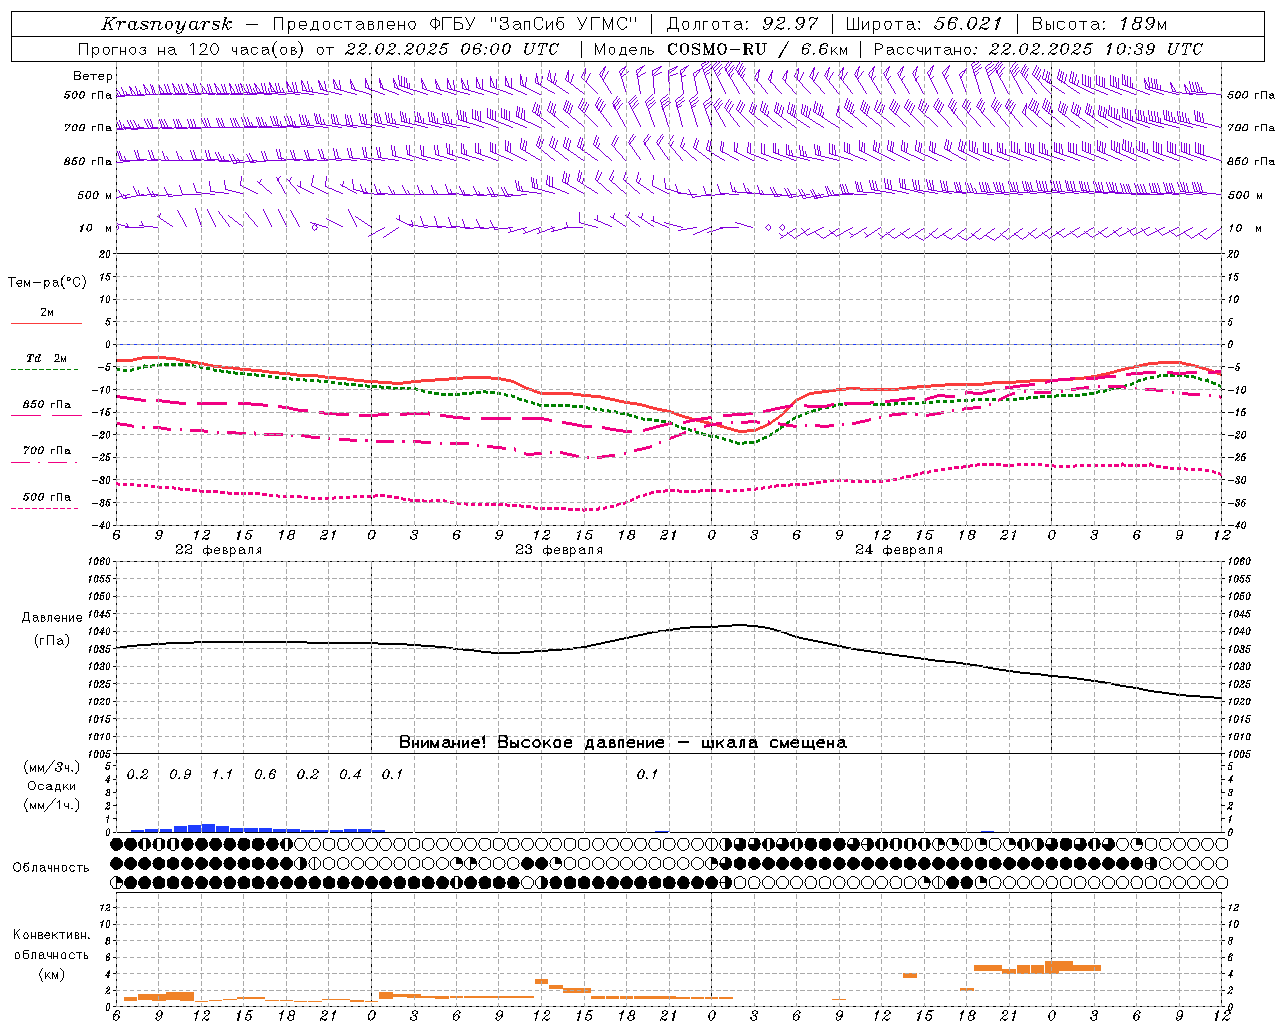Viewport: 1280px width, 1024px height.
Task: Click the '0.4' precipitation value
Action: [x=350, y=775]
